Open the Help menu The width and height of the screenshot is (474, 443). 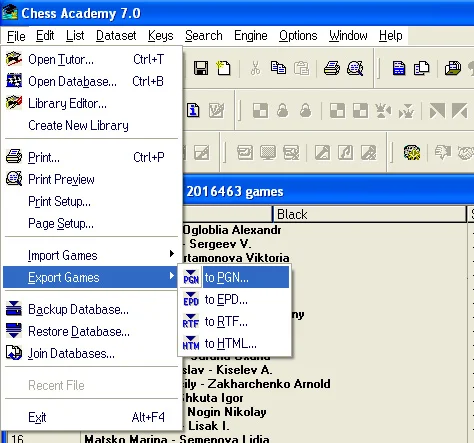391,36
